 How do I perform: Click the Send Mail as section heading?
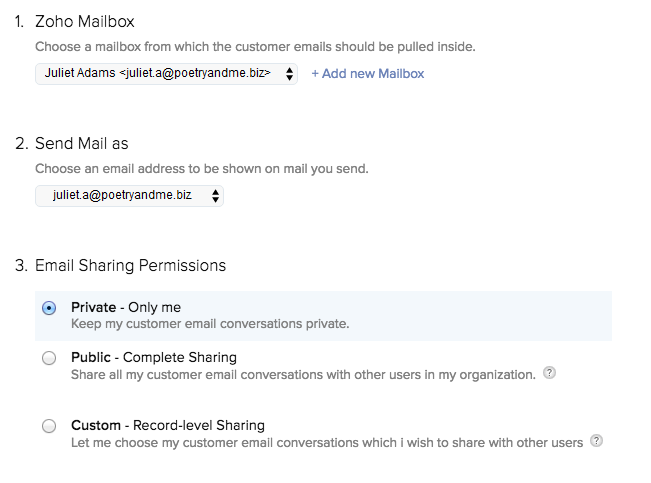point(82,143)
